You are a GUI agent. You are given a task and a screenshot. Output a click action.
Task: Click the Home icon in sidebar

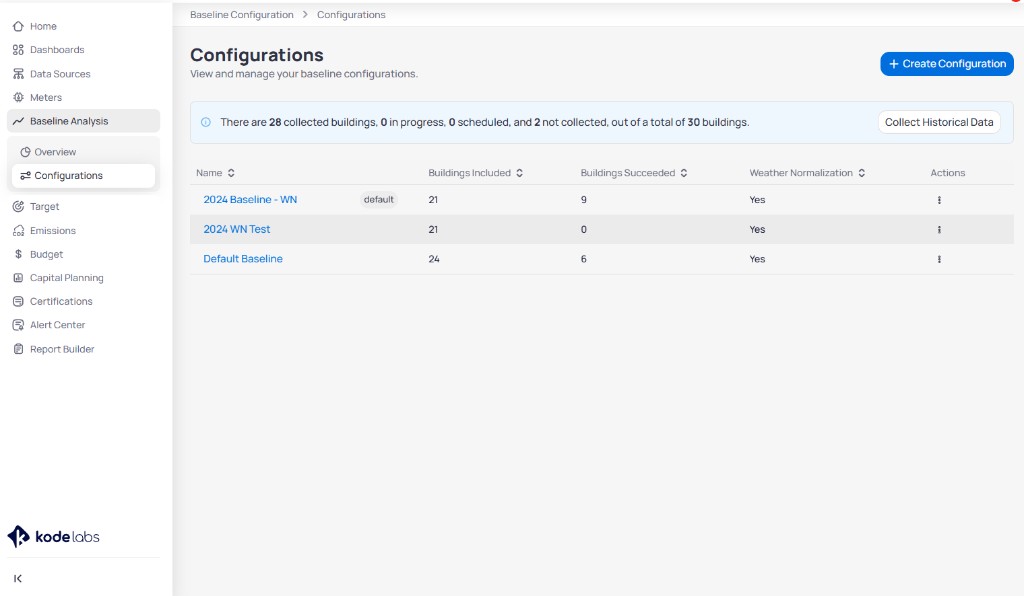(x=18, y=26)
